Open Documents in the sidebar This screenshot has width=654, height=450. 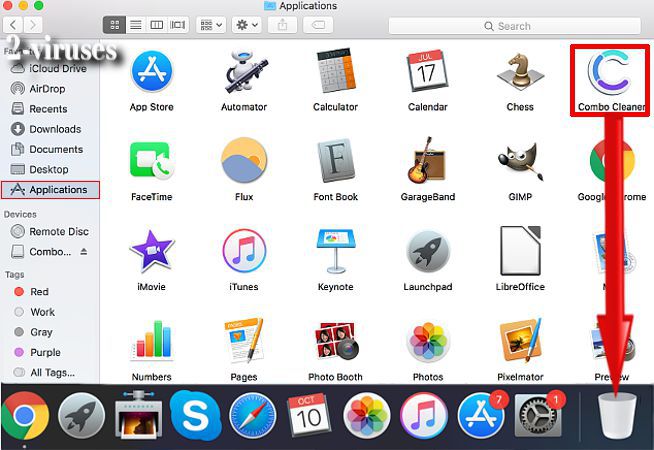point(49,149)
